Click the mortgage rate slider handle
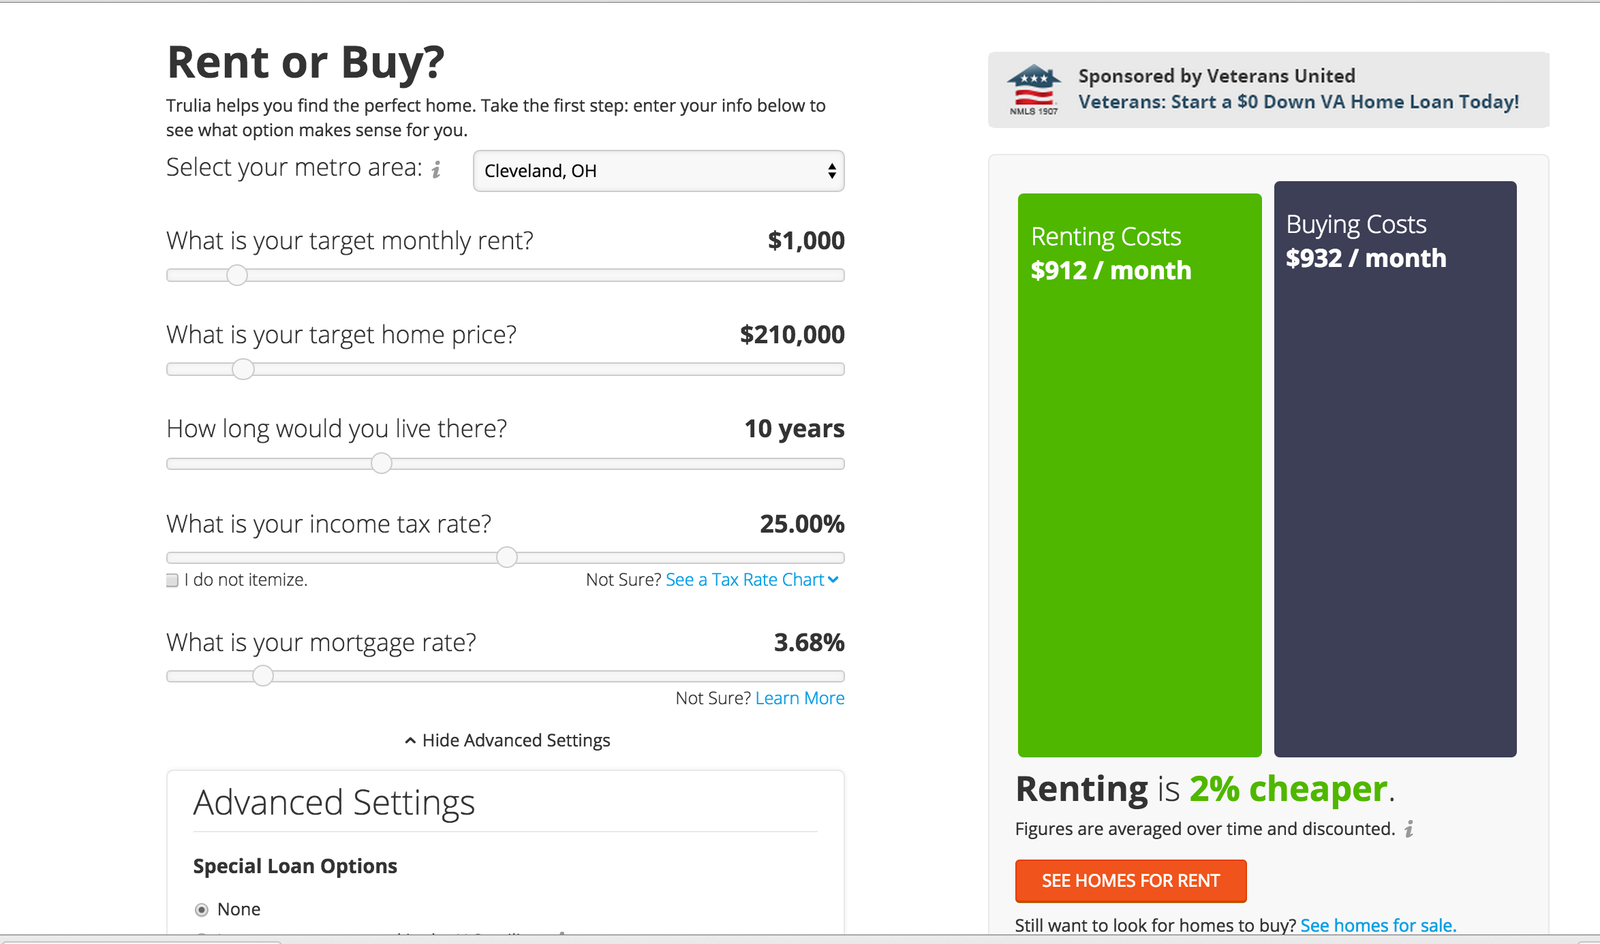The height and width of the screenshot is (944, 1600). coord(263,676)
